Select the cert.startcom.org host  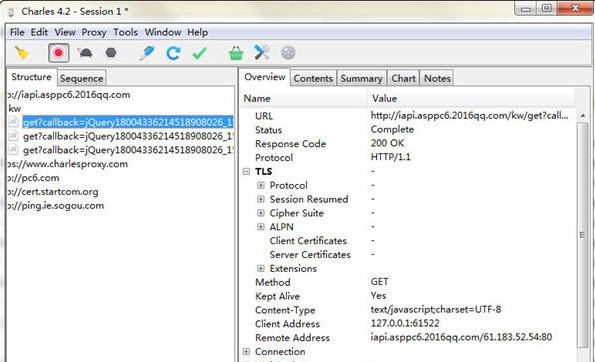53,192
